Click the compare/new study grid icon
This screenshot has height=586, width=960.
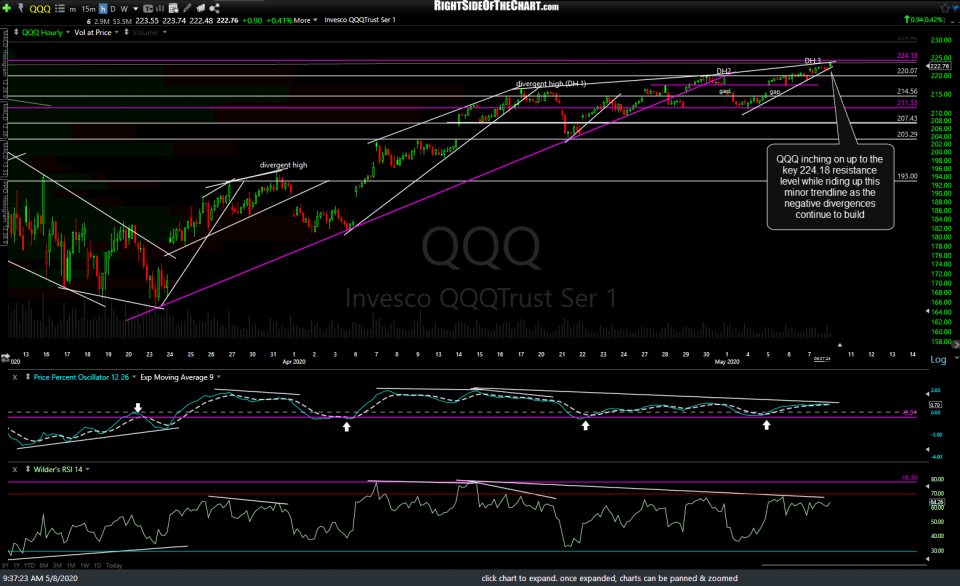pyautogui.click(x=172, y=8)
